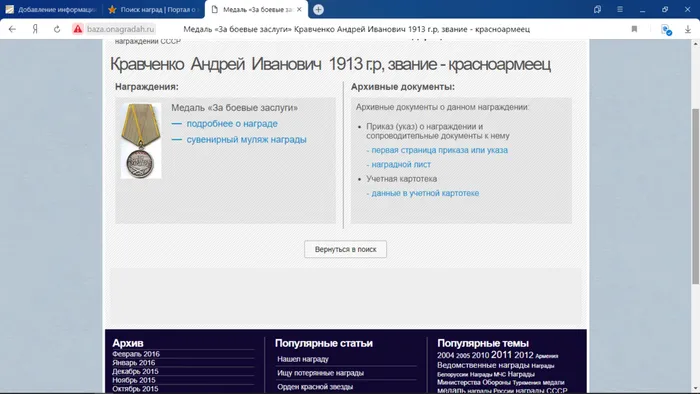This screenshot has width=700, height=394.
Task: Switch to the "Добавление информации" tab
Action: click(51, 9)
